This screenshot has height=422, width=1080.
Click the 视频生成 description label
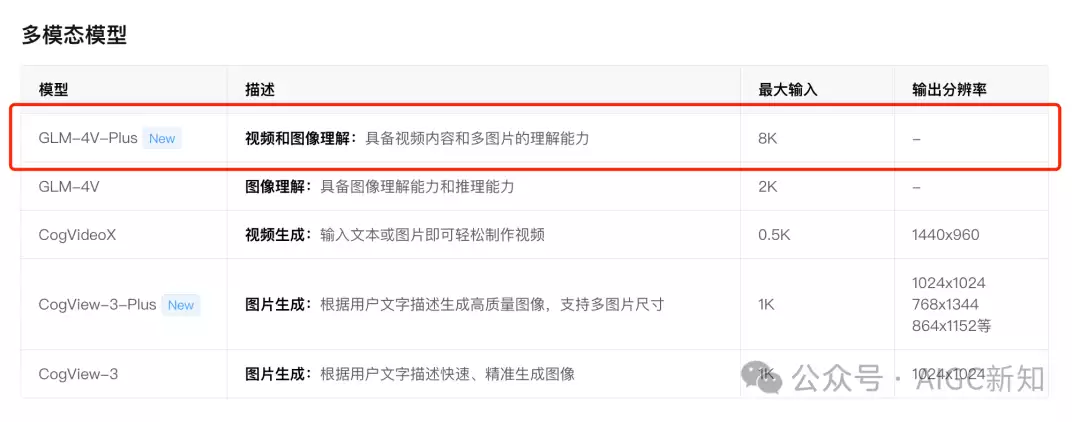click(x=276, y=235)
